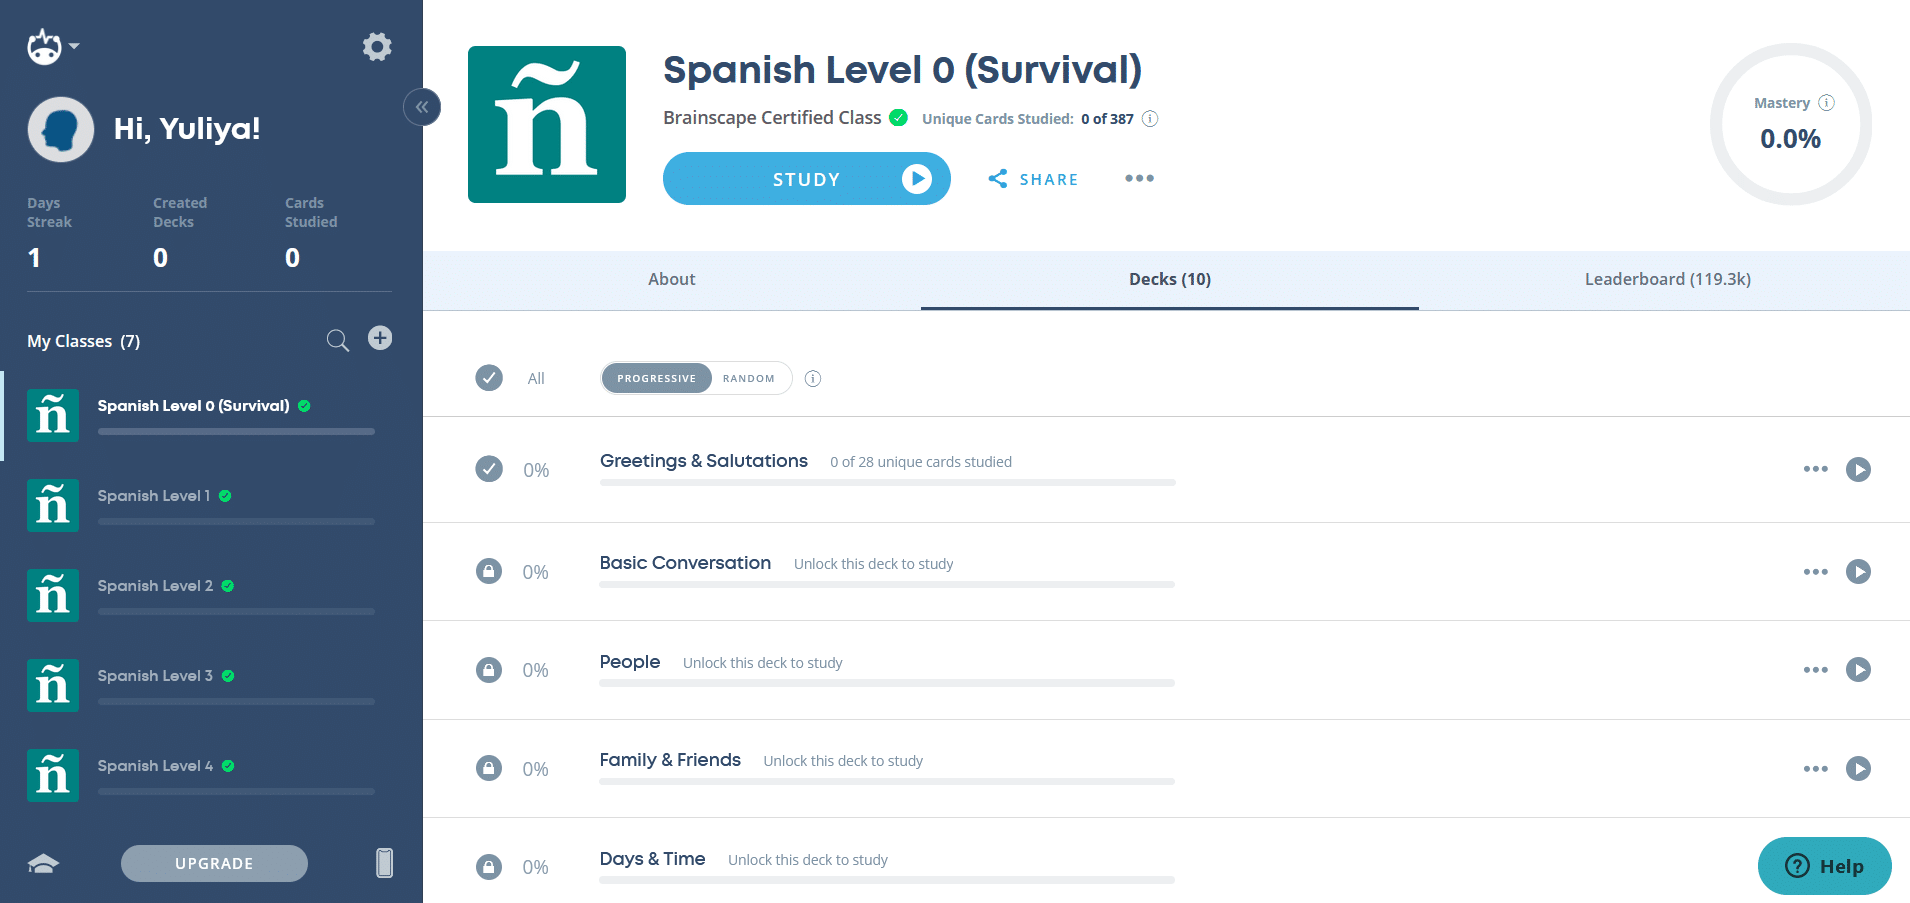Screen dimensions: 1910x903
Task: Open more options for People deck
Action: click(x=1815, y=670)
